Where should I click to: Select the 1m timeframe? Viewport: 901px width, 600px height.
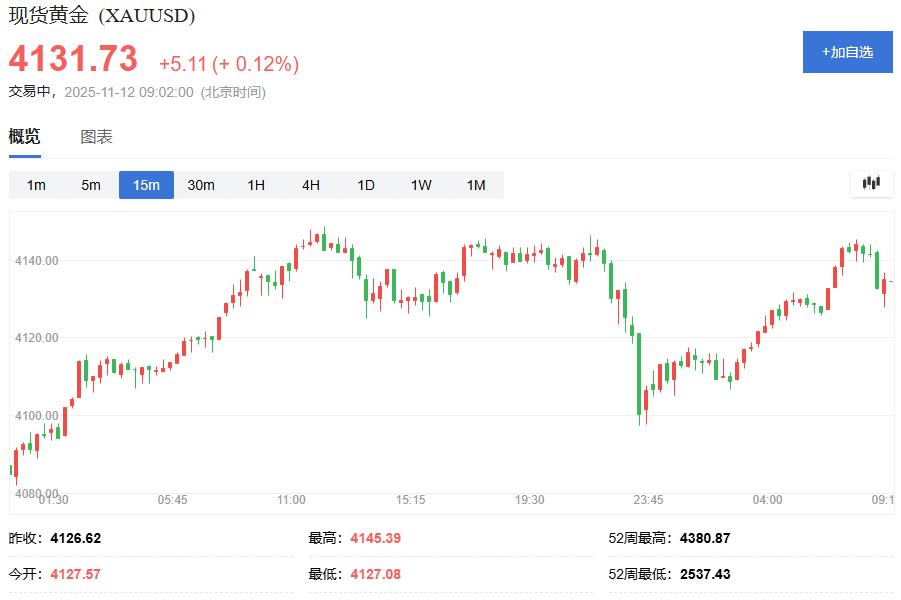(36, 185)
